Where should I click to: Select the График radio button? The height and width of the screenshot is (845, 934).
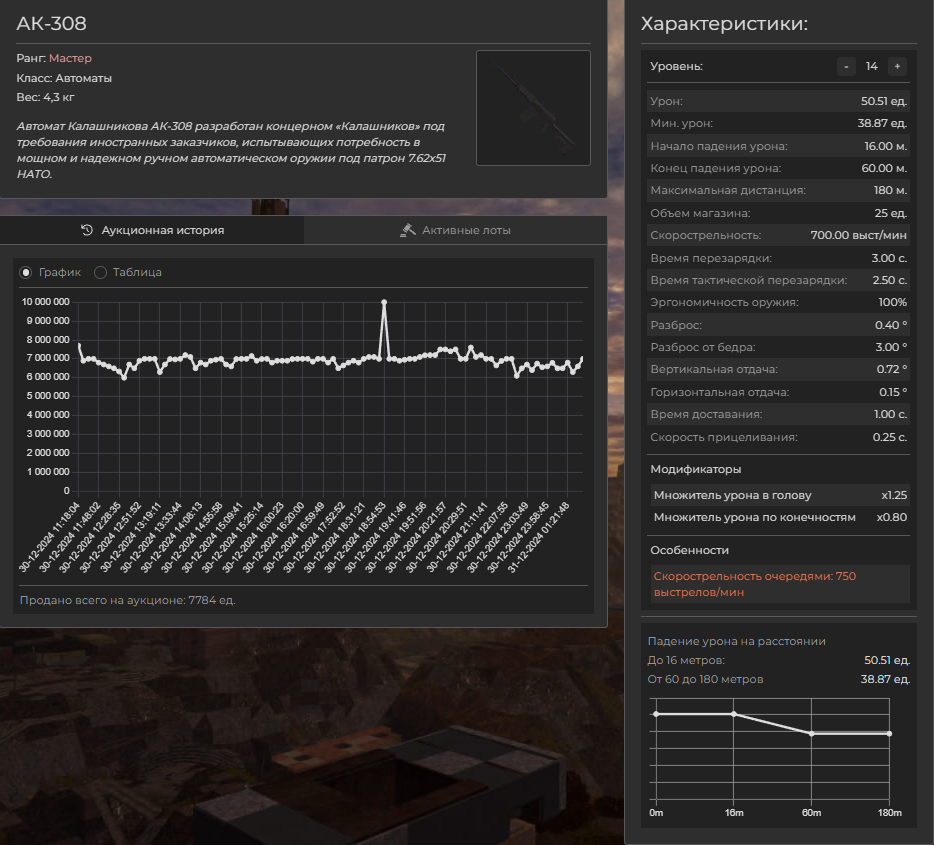pyautogui.click(x=26, y=272)
